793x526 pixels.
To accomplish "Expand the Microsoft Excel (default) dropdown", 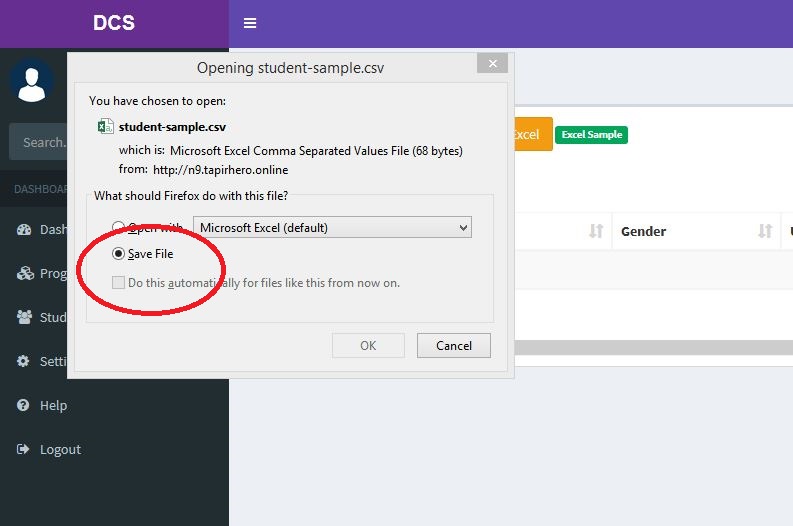I will (332, 228).
